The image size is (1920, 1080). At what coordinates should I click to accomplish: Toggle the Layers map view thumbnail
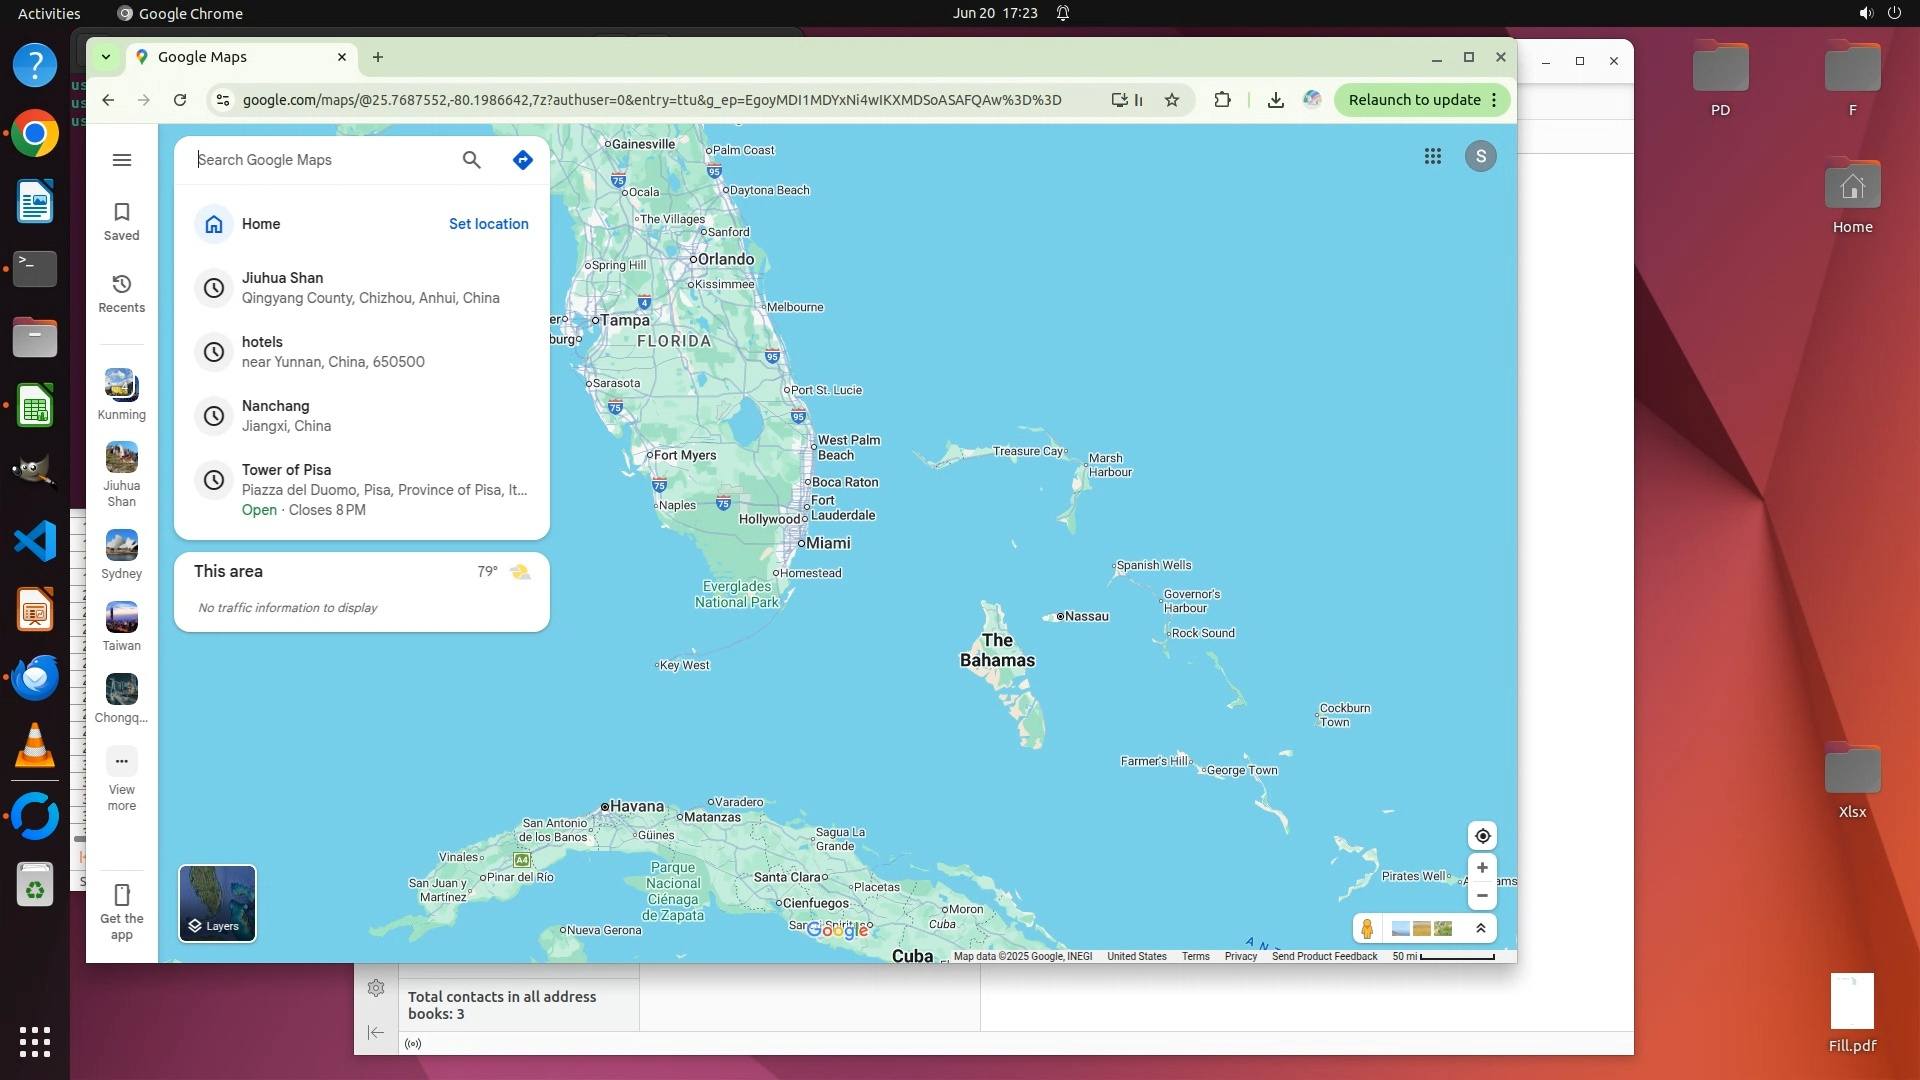217,903
